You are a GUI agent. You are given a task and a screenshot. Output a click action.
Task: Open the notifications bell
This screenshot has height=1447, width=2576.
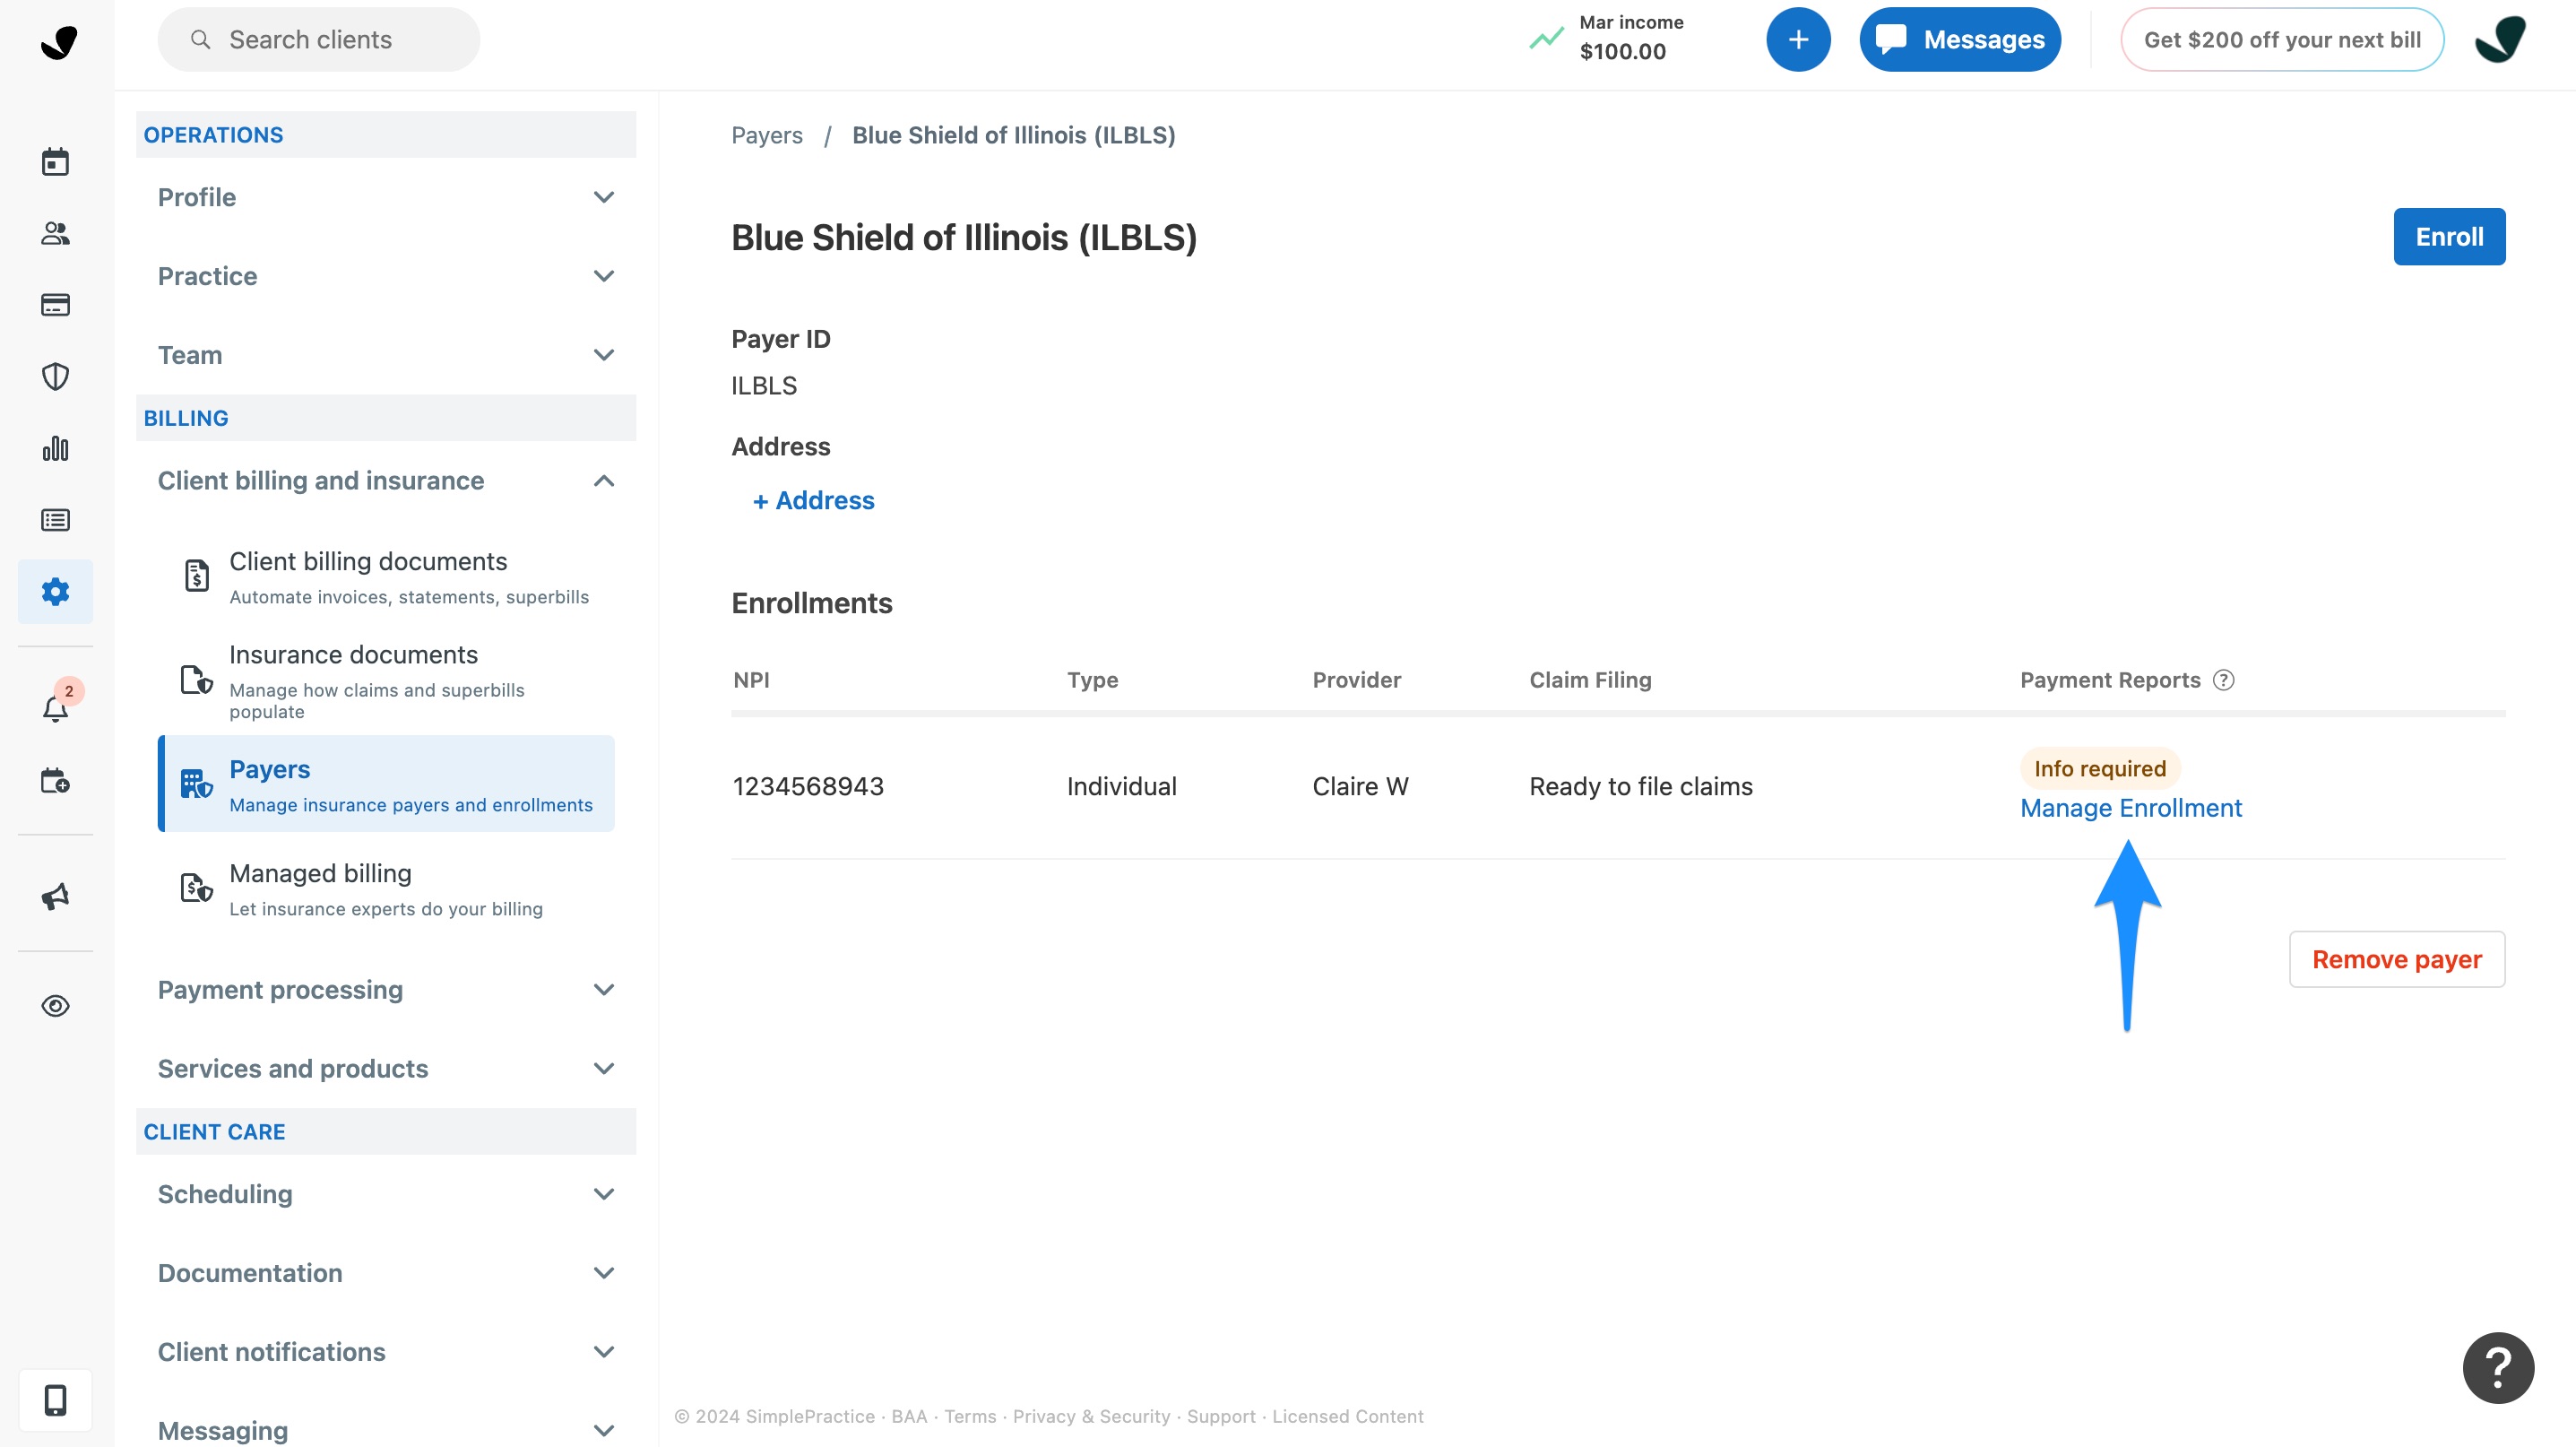55,710
